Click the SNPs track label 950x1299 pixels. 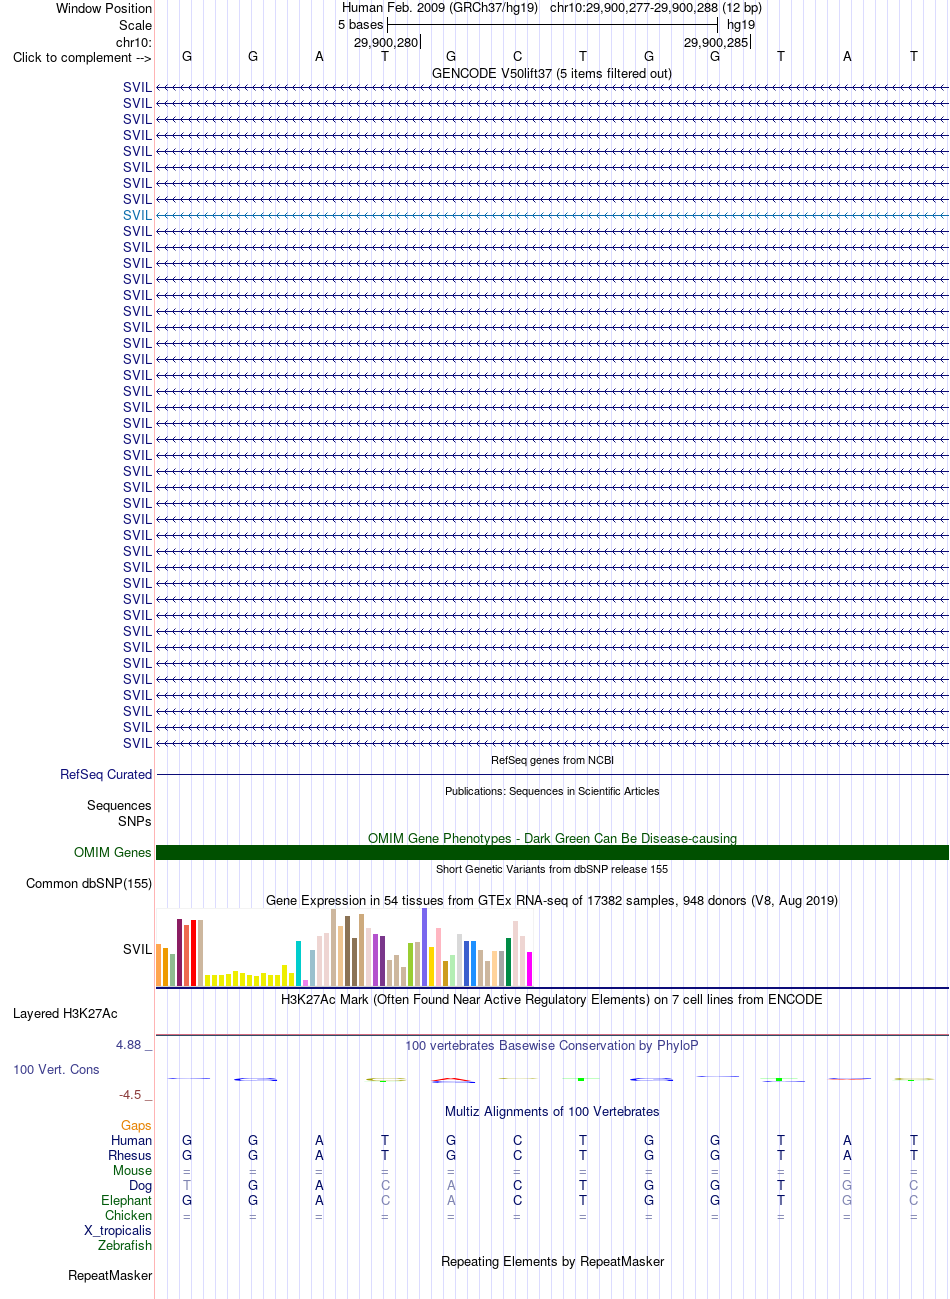click(134, 821)
